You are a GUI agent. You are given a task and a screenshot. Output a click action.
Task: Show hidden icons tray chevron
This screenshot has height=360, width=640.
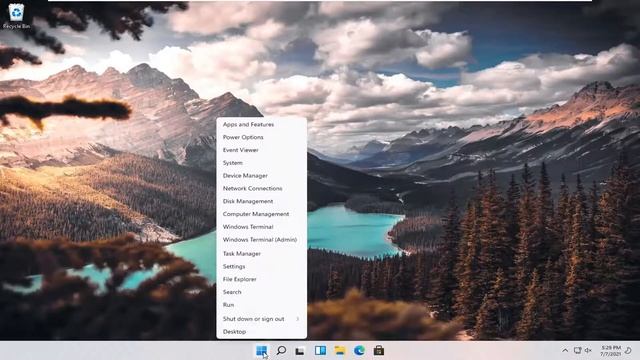[x=565, y=351]
